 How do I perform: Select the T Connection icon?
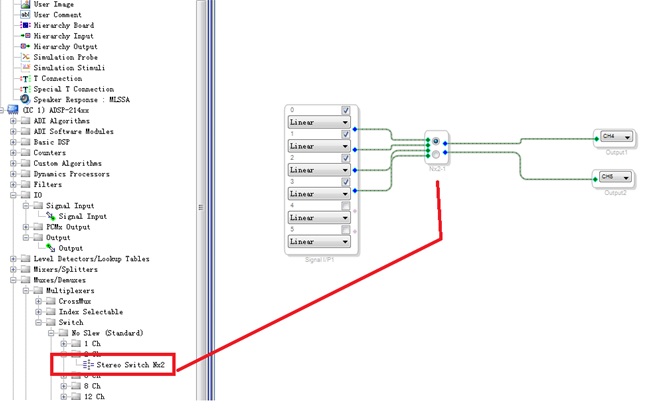(x=26, y=78)
